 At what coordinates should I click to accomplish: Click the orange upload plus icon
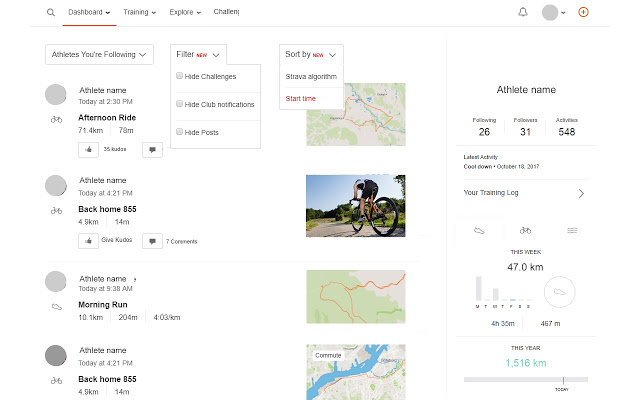tap(583, 12)
